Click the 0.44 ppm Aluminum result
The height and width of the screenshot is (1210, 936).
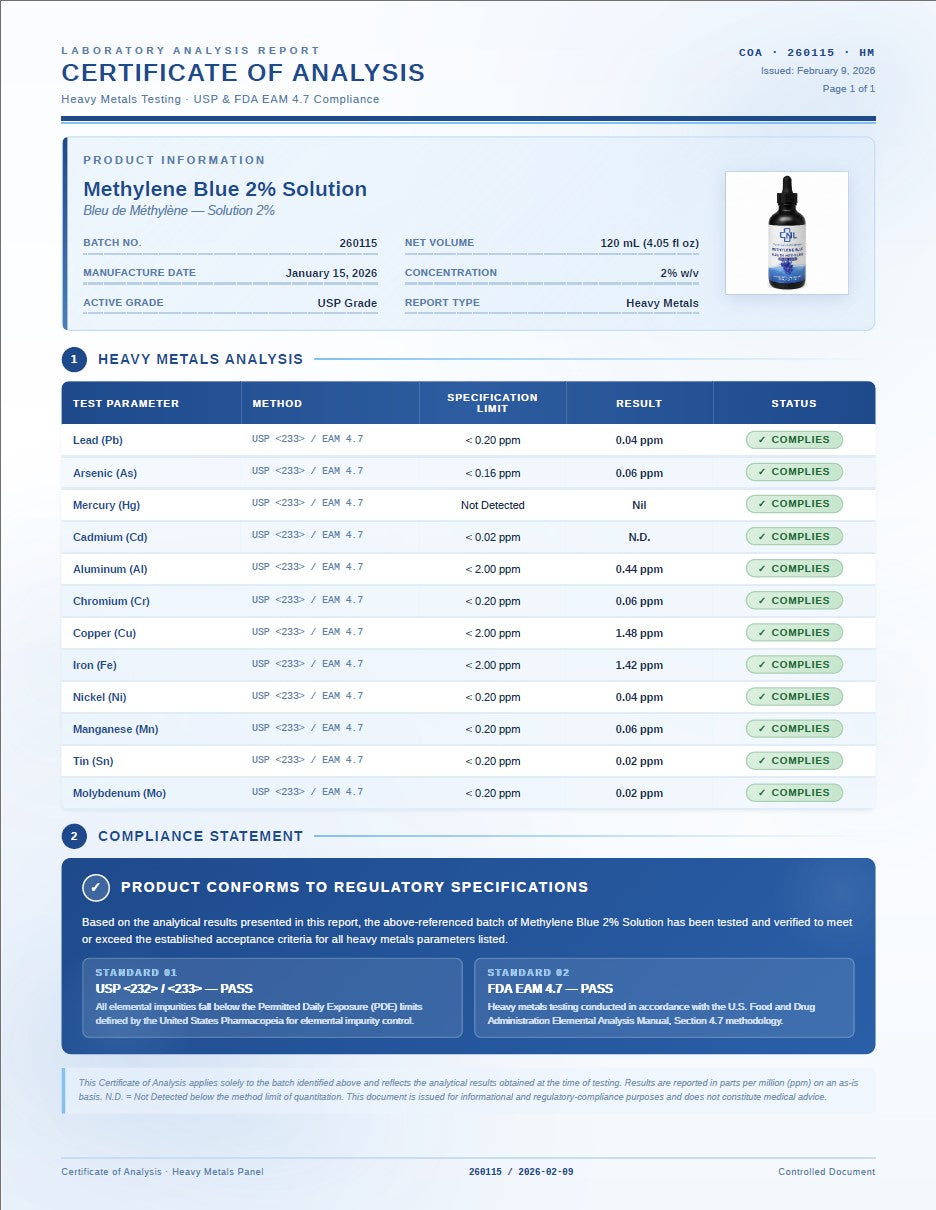(639, 569)
